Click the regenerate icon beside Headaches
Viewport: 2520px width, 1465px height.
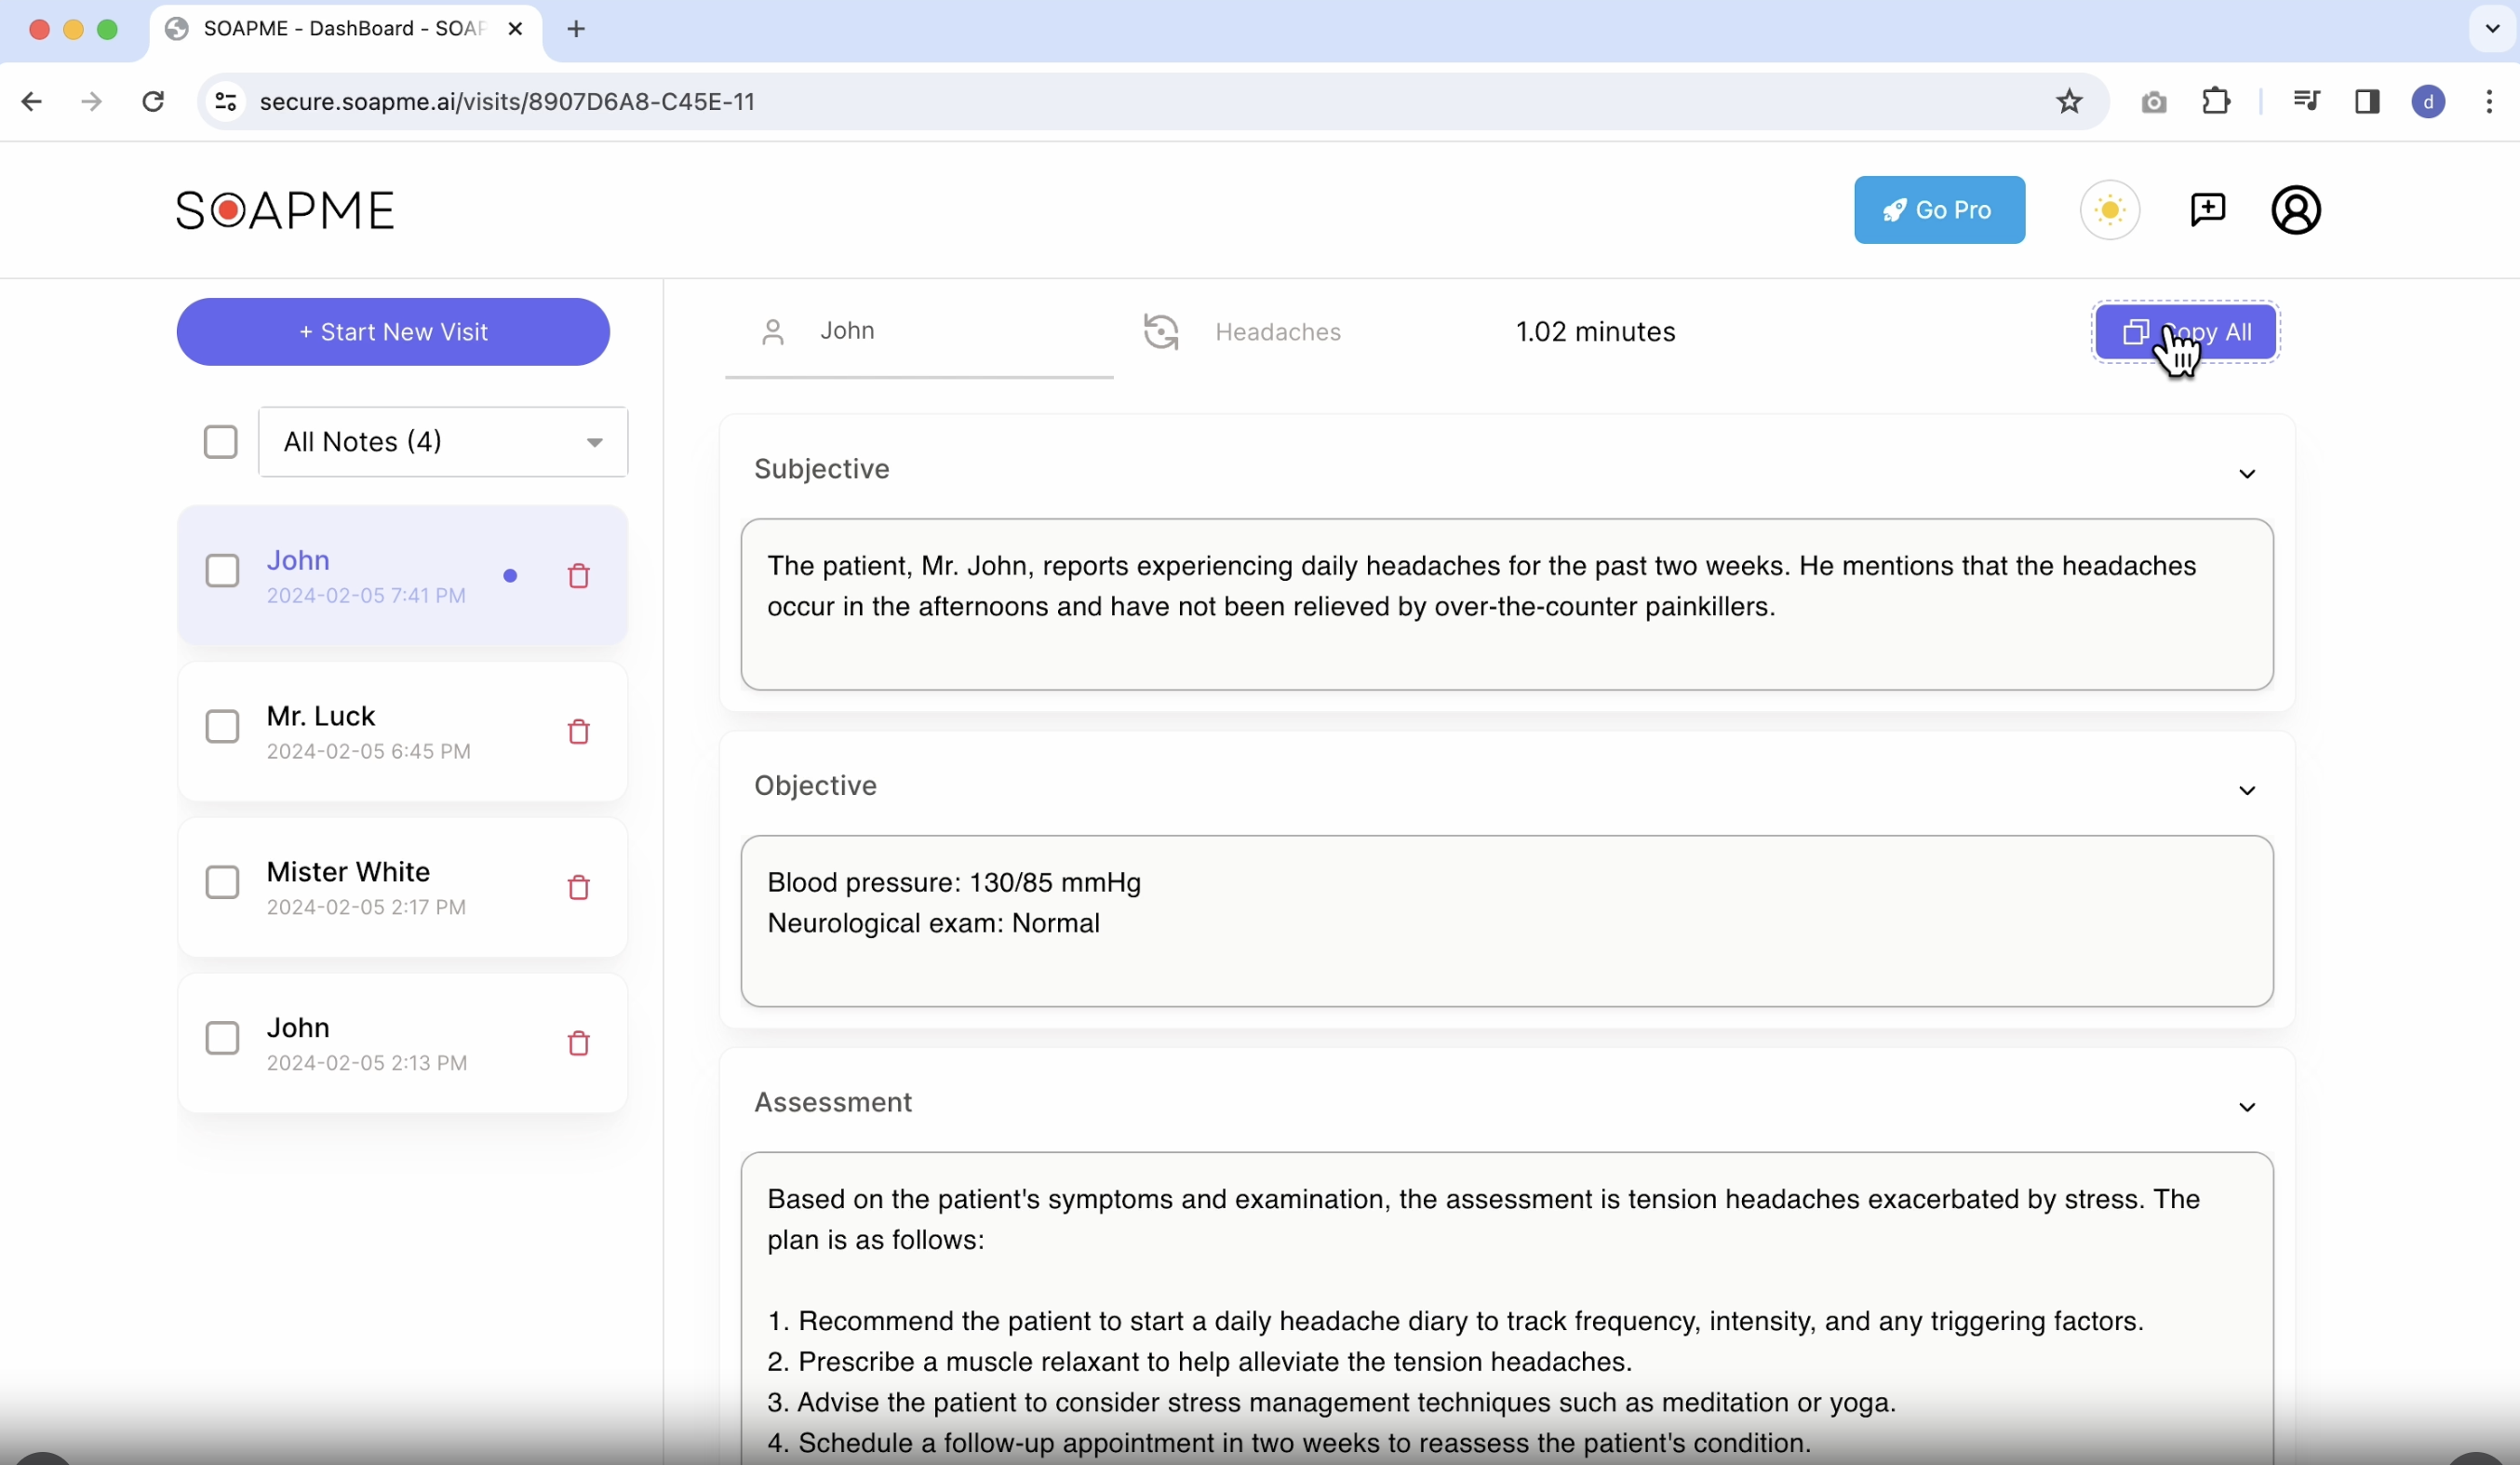click(x=1161, y=332)
